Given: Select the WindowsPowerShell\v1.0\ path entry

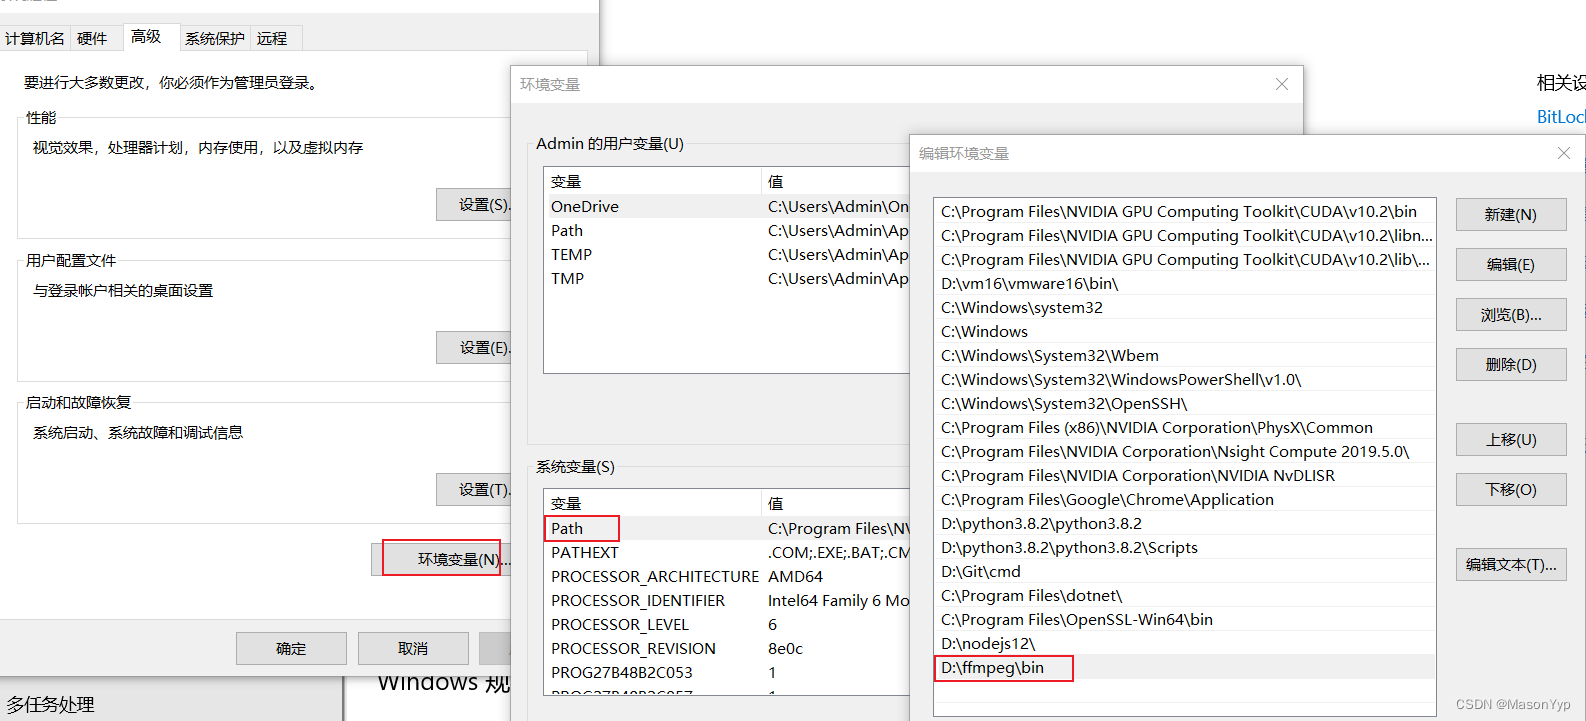Looking at the screenshot, I should (1185, 379).
